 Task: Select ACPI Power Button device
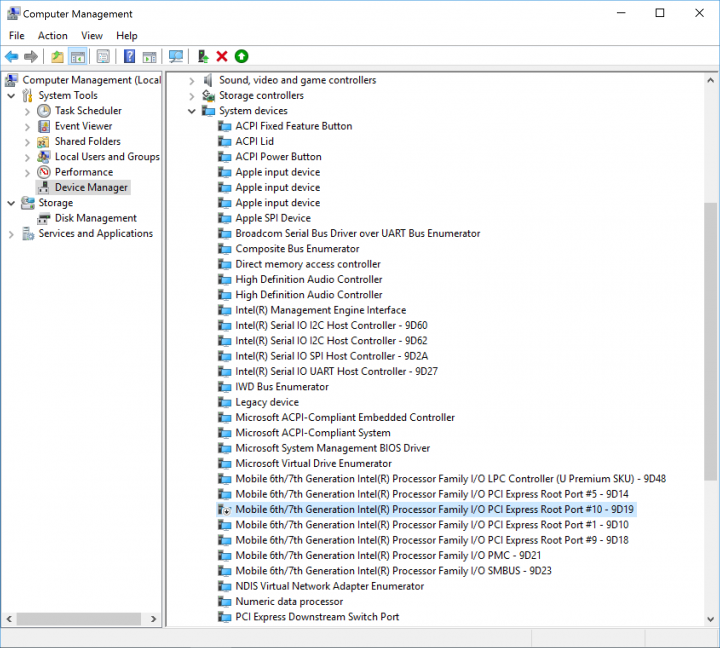278,157
